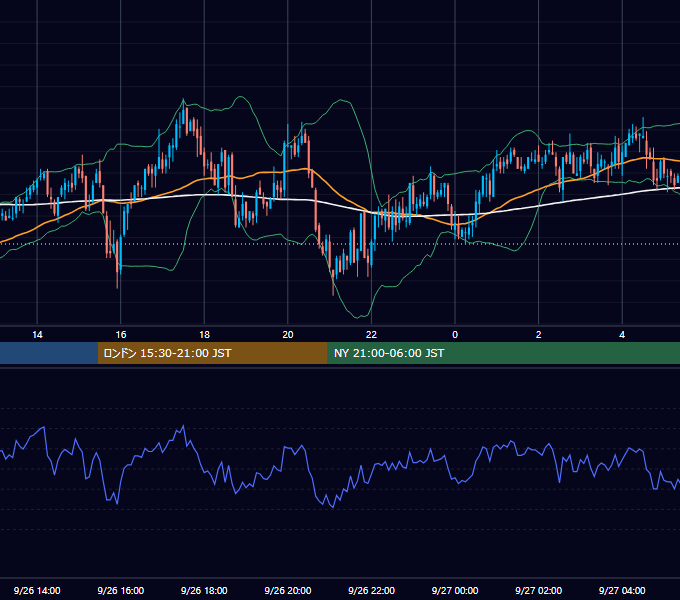Screen dimensions: 680x600
Task: Select the hour label 4 on the price chart axis
Action: [x=622, y=335]
